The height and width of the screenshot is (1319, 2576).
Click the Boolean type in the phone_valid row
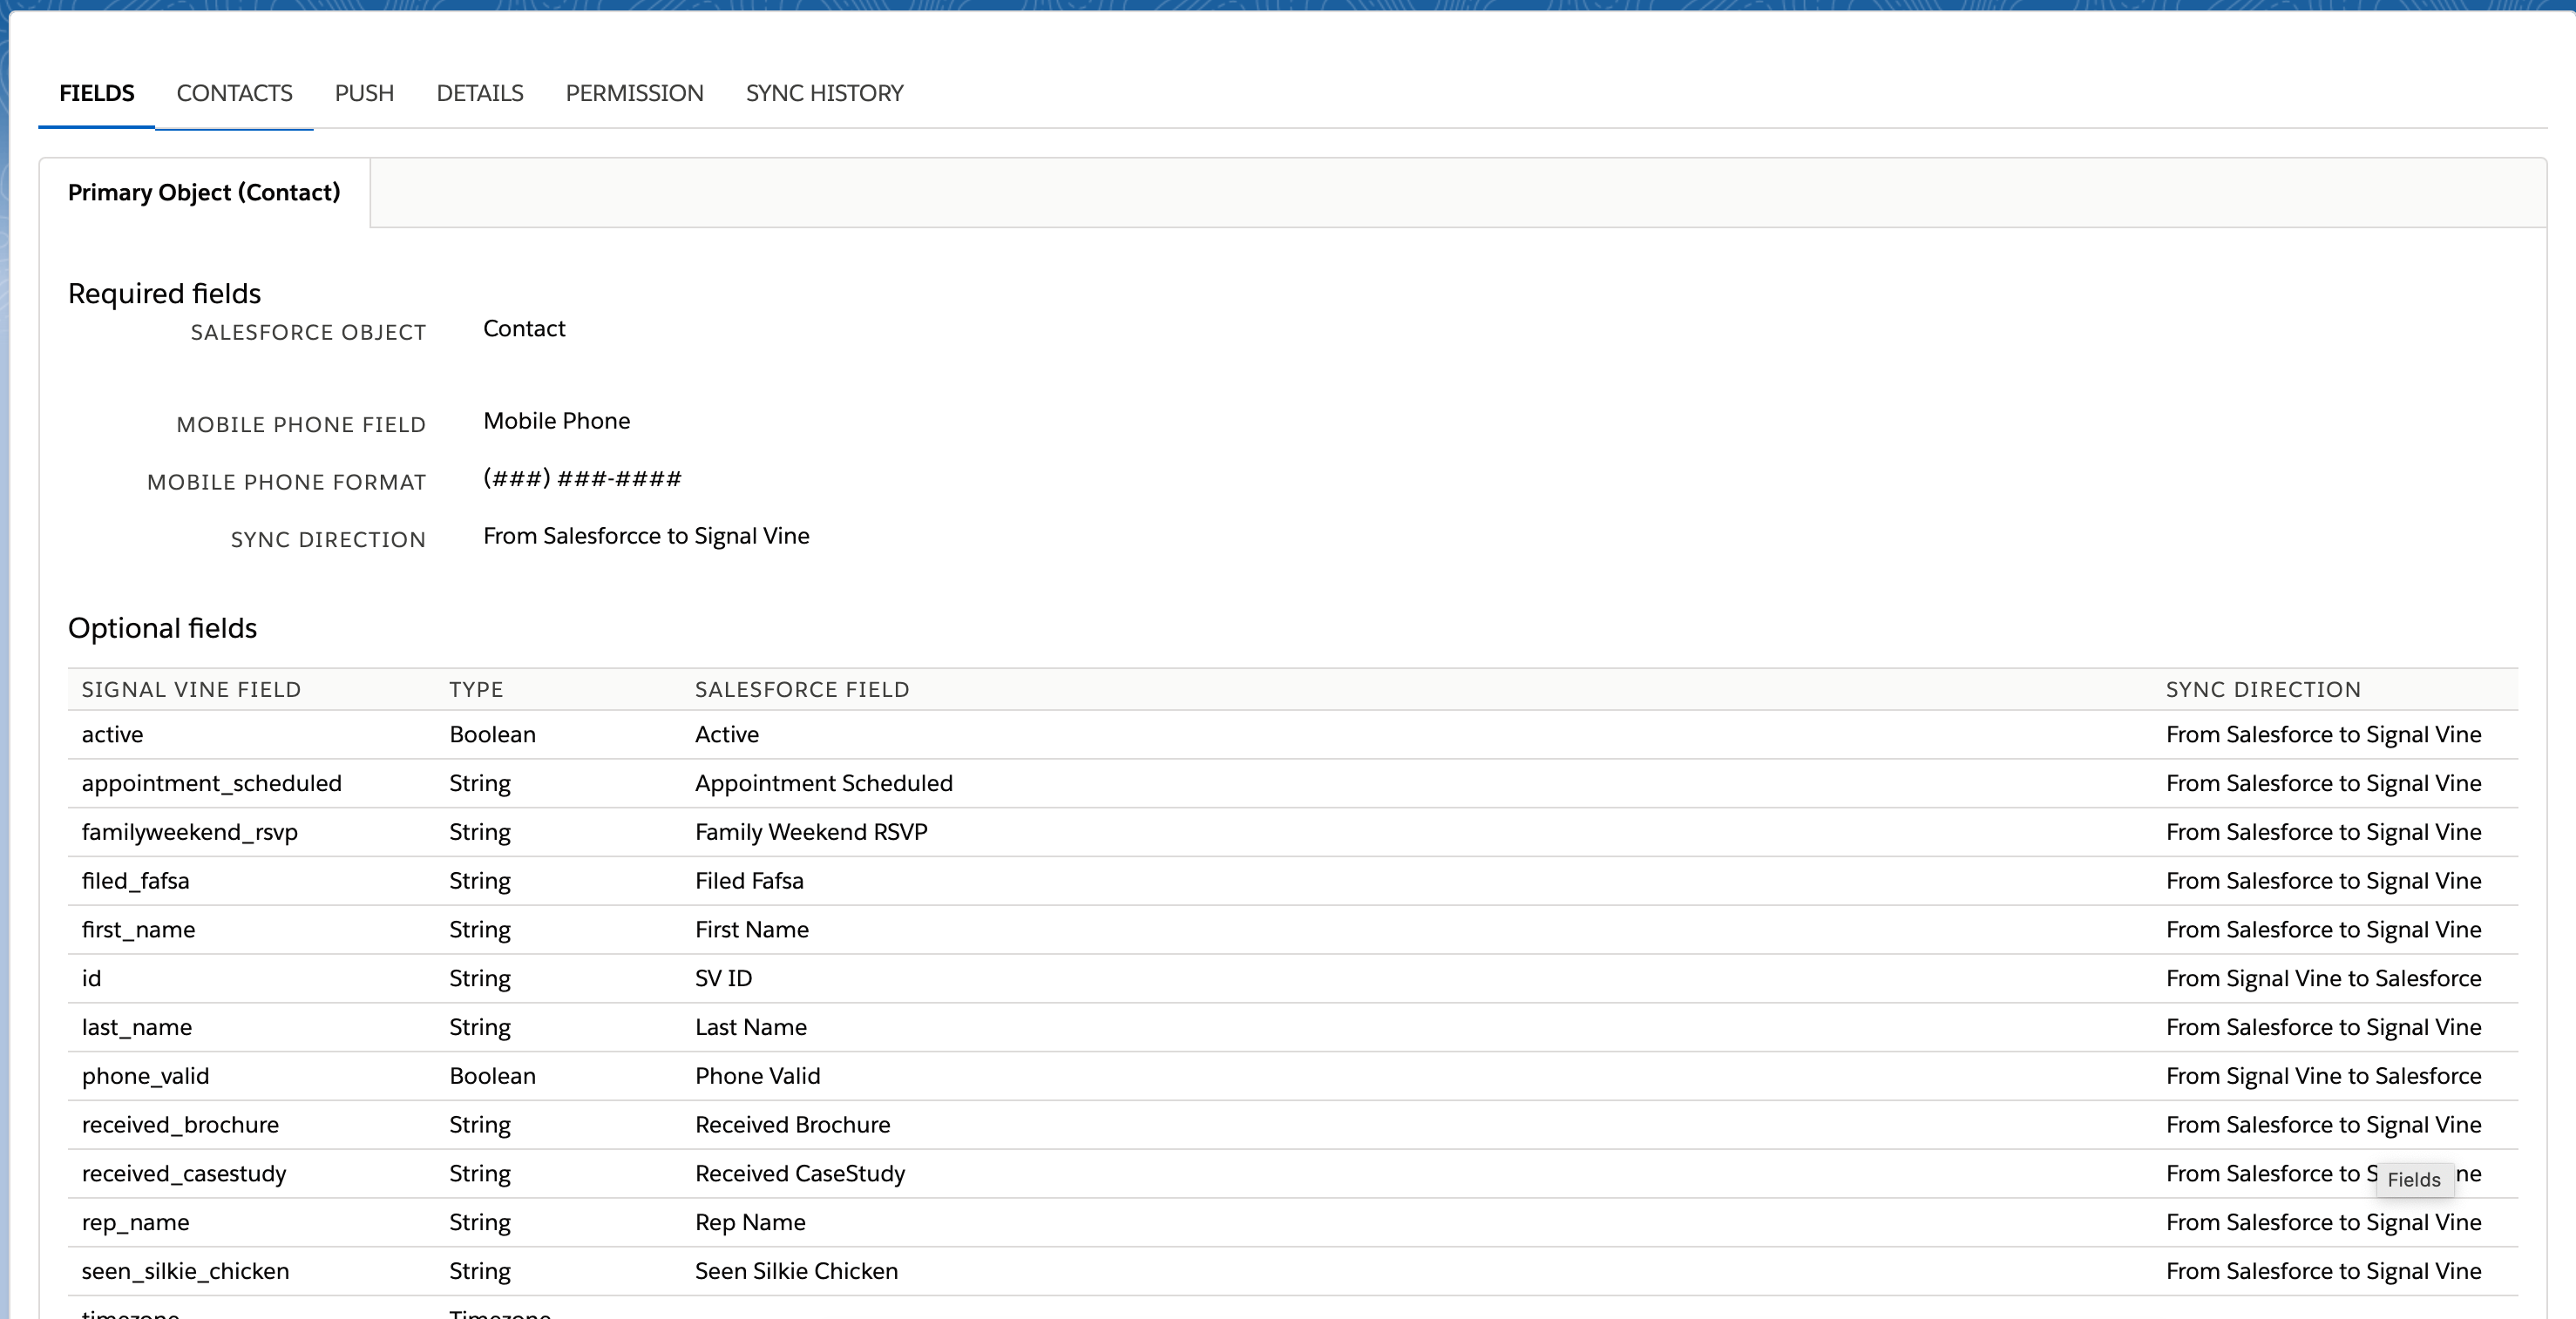492,1076
